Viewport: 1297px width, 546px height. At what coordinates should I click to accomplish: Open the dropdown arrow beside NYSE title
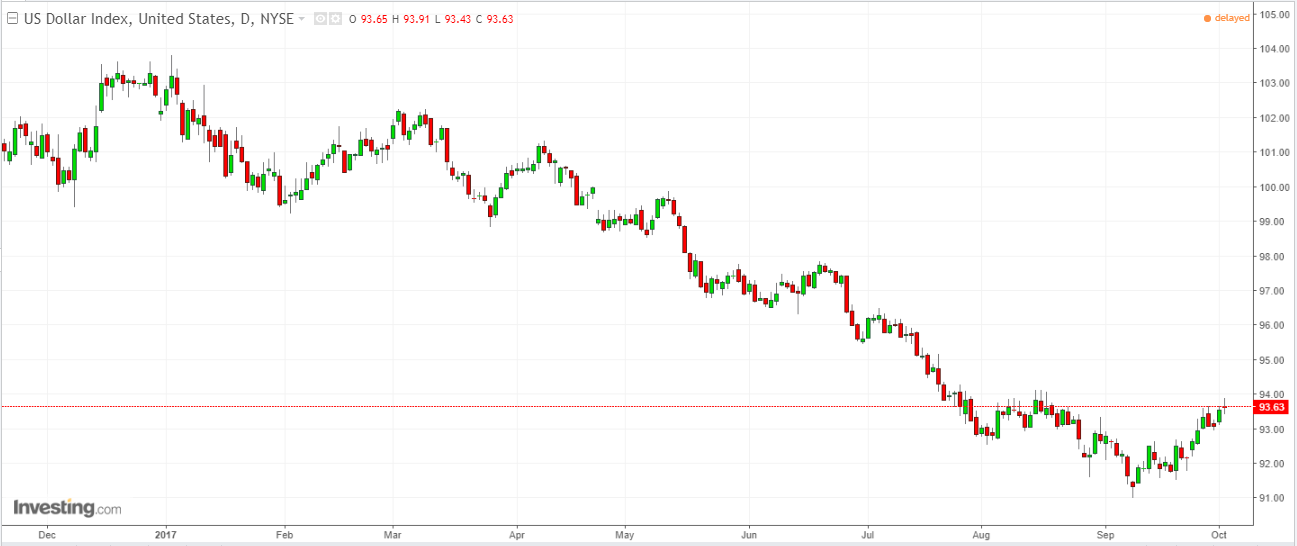[302, 18]
